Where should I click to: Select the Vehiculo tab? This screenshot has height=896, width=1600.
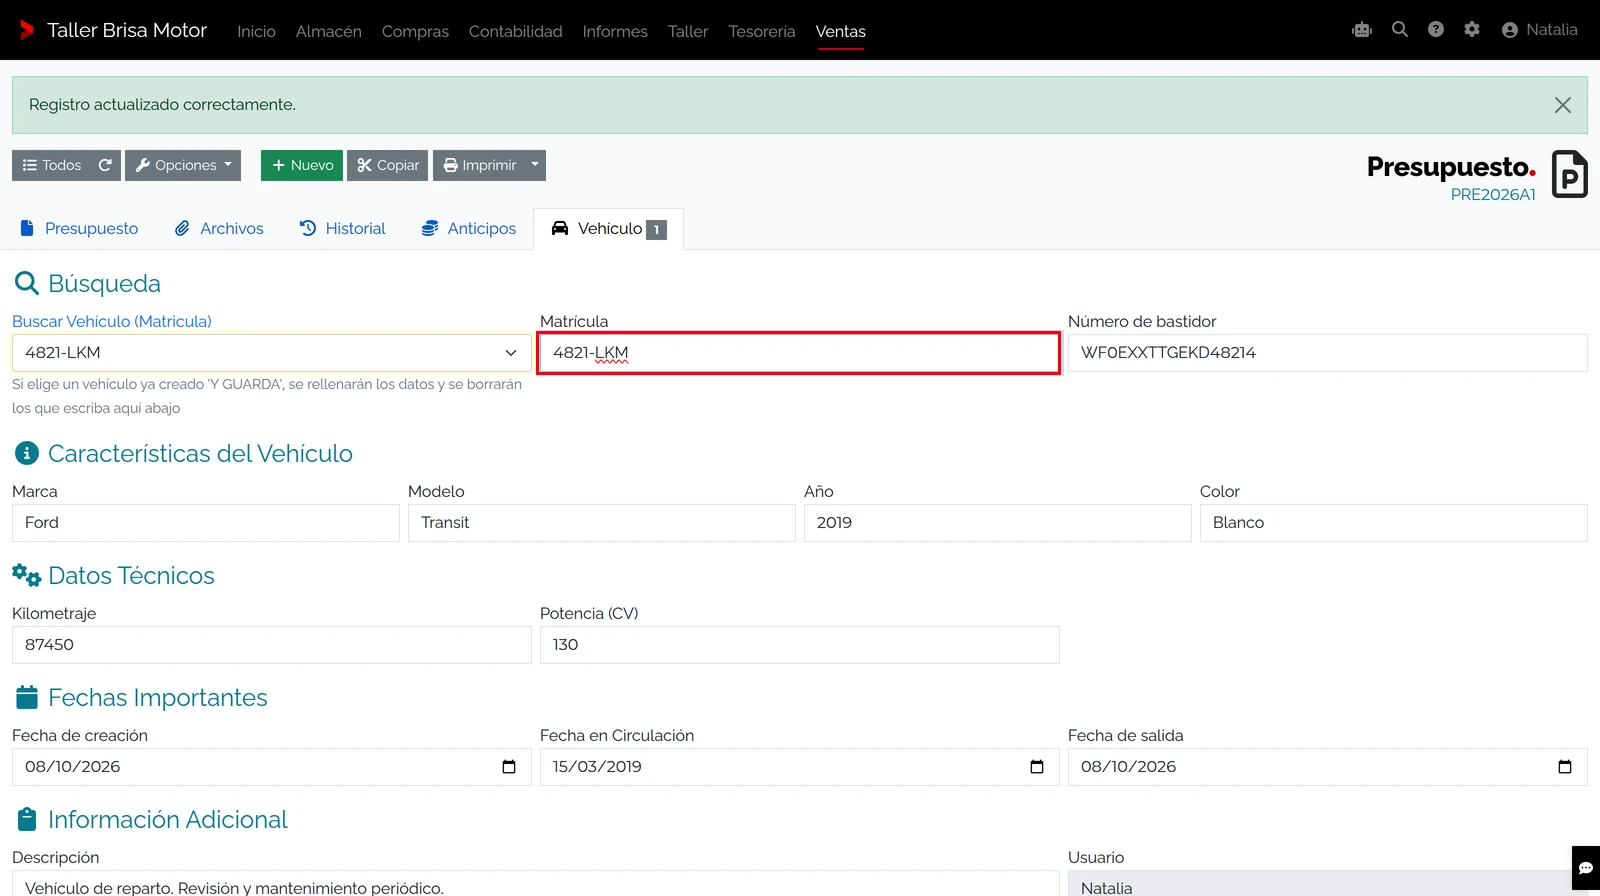tap(608, 229)
